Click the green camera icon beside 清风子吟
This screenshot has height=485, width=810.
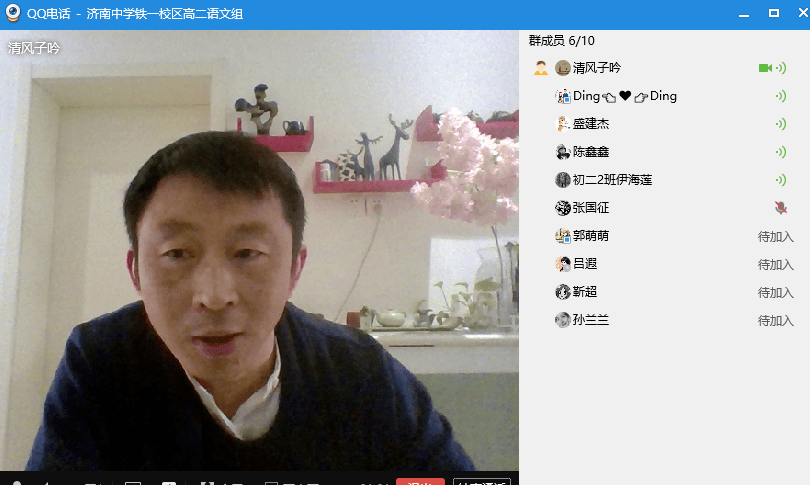click(x=765, y=68)
